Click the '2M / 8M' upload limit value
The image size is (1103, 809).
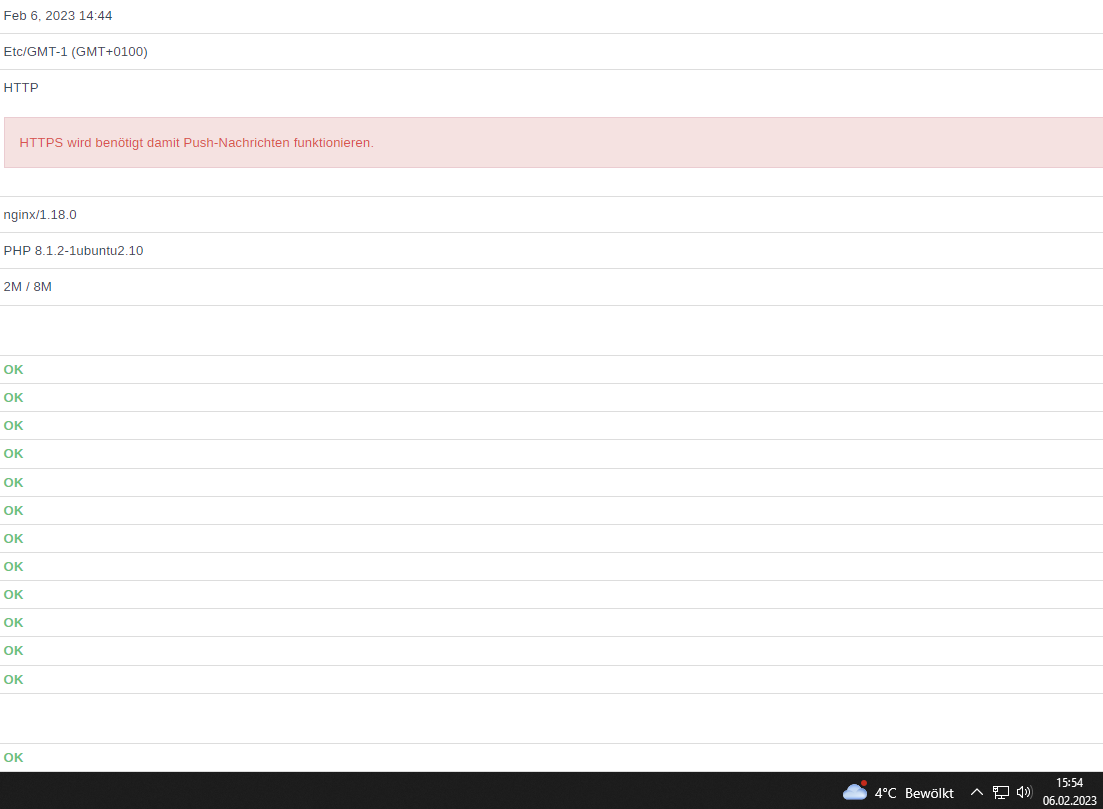27,286
